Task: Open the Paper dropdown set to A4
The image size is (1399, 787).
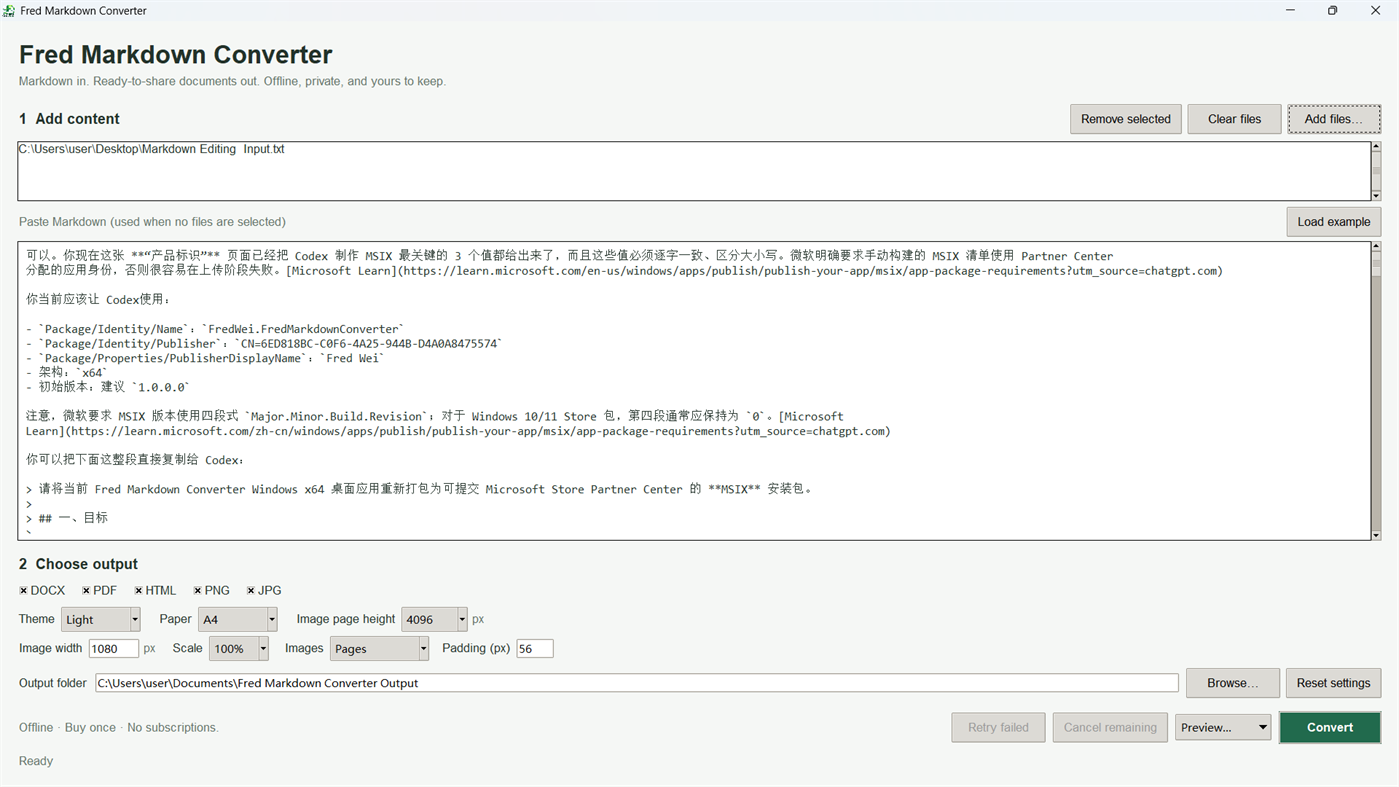Action: (237, 620)
